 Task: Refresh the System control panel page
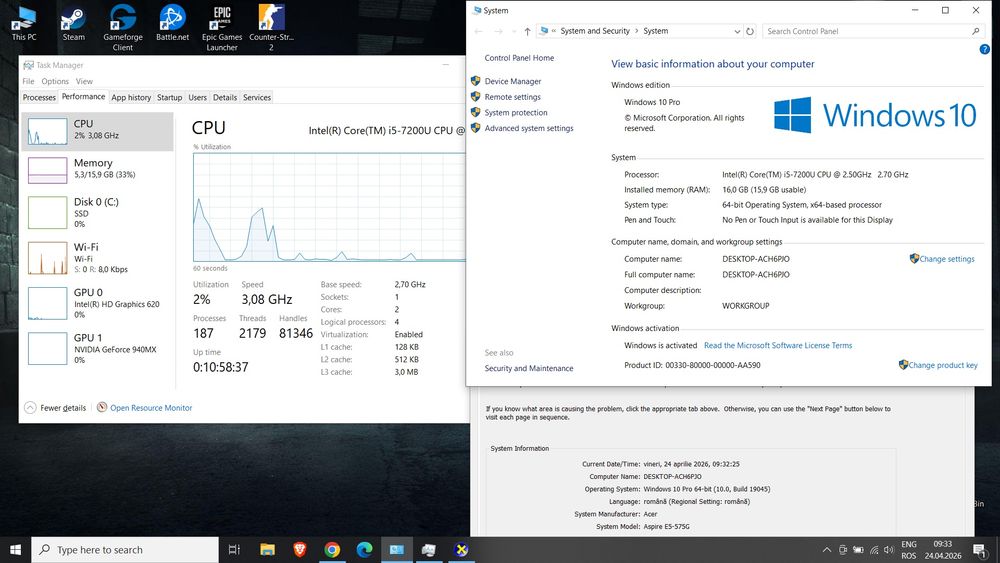pyautogui.click(x=750, y=31)
